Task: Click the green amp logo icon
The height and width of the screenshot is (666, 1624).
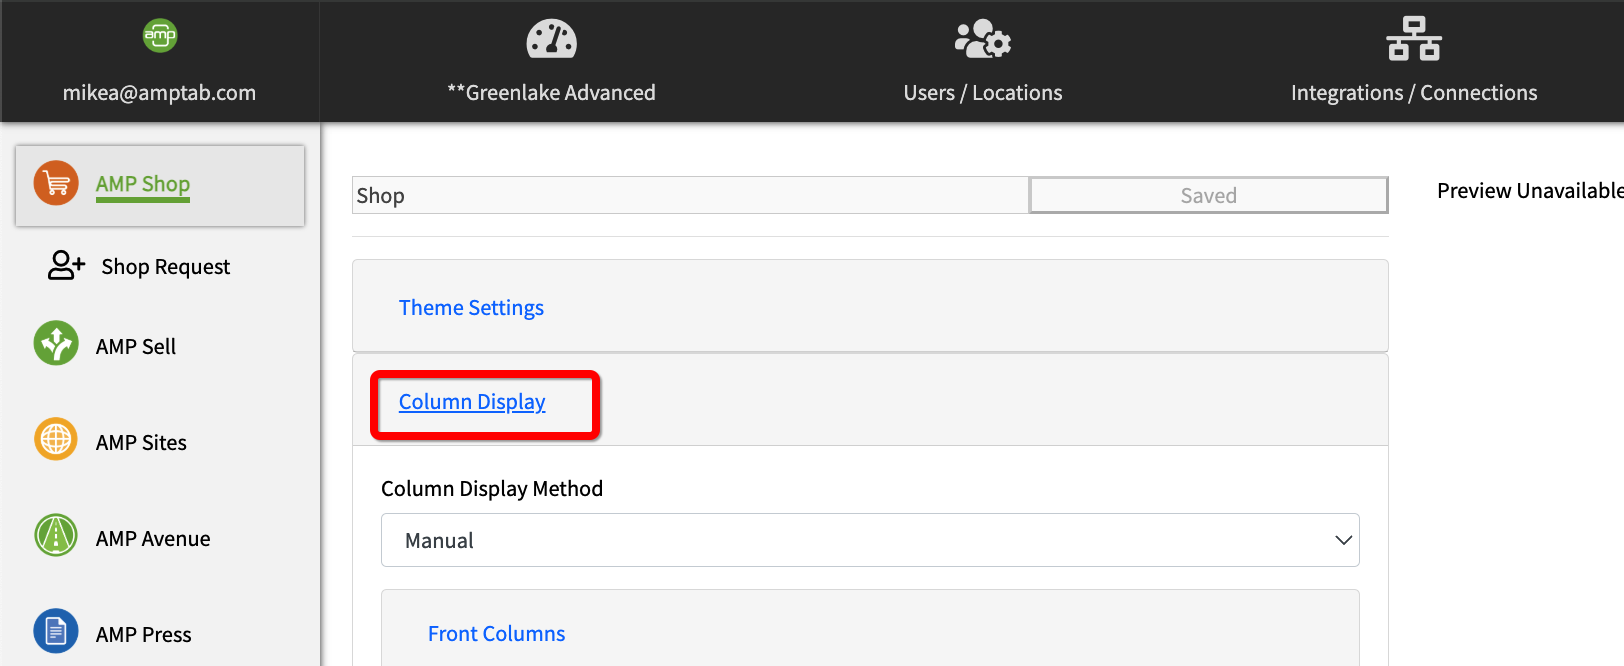Action: click(x=160, y=37)
